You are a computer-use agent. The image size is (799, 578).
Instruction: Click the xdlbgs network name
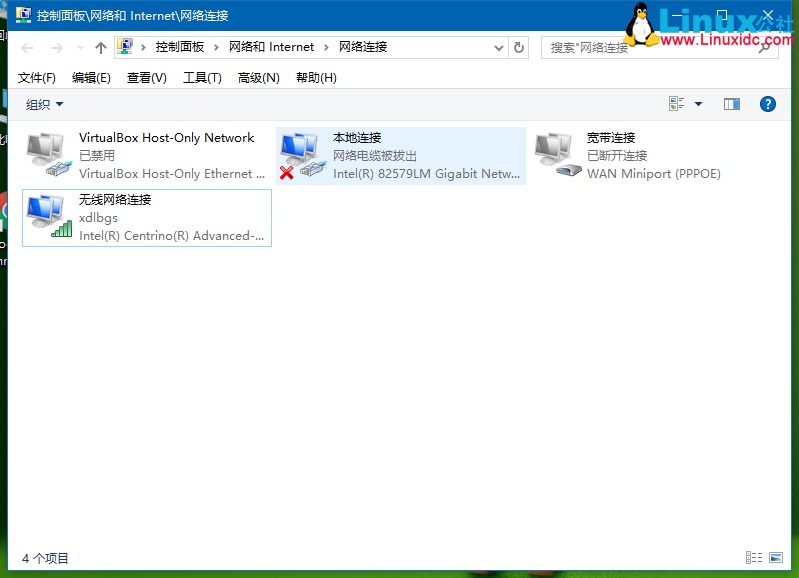coord(98,218)
